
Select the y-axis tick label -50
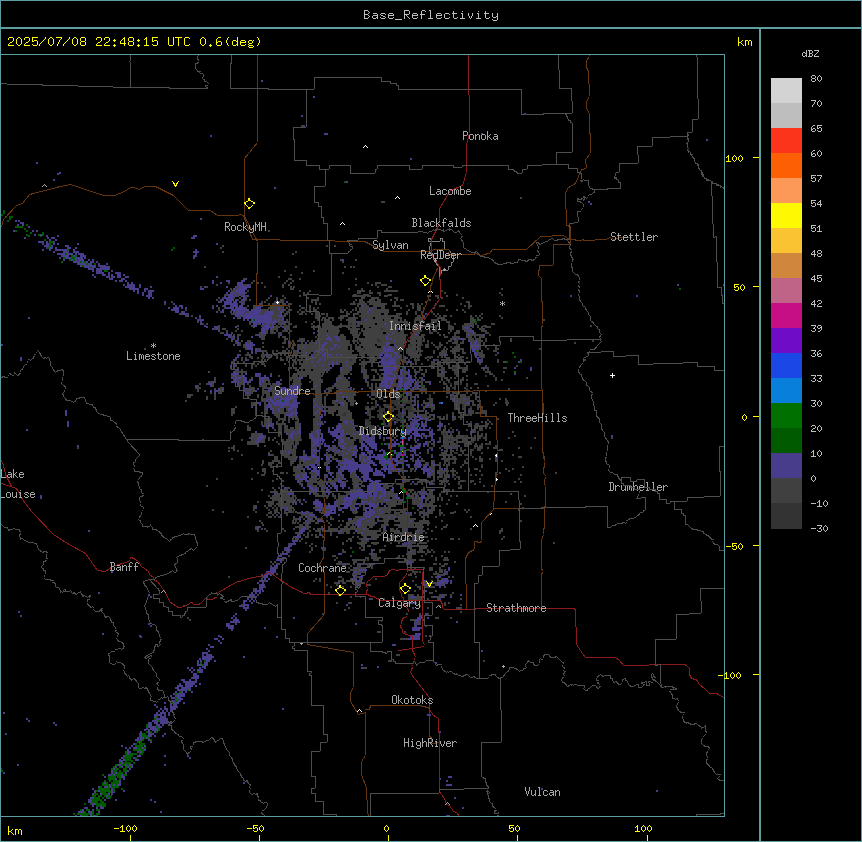(734, 546)
